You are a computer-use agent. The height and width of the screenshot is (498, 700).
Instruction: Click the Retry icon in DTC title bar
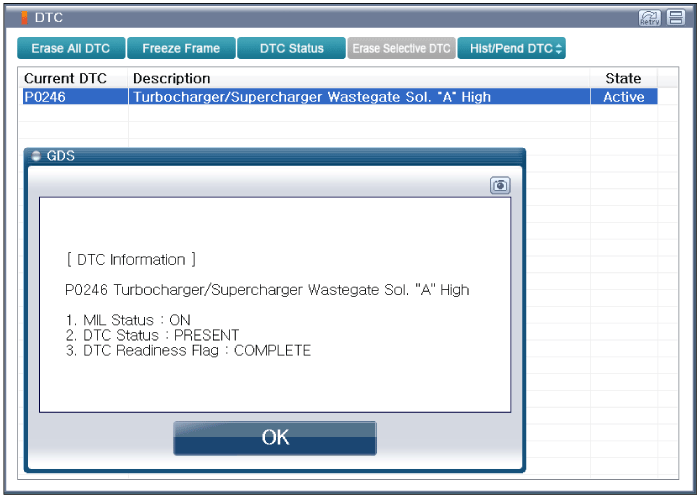point(649,18)
